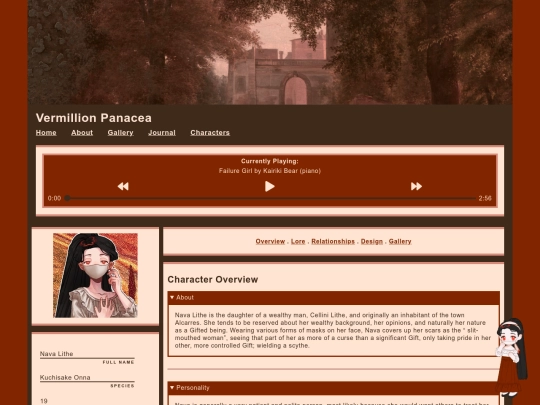Go to the Gallery page in top nav
Screen dimensions: 540x405
(x=121, y=133)
